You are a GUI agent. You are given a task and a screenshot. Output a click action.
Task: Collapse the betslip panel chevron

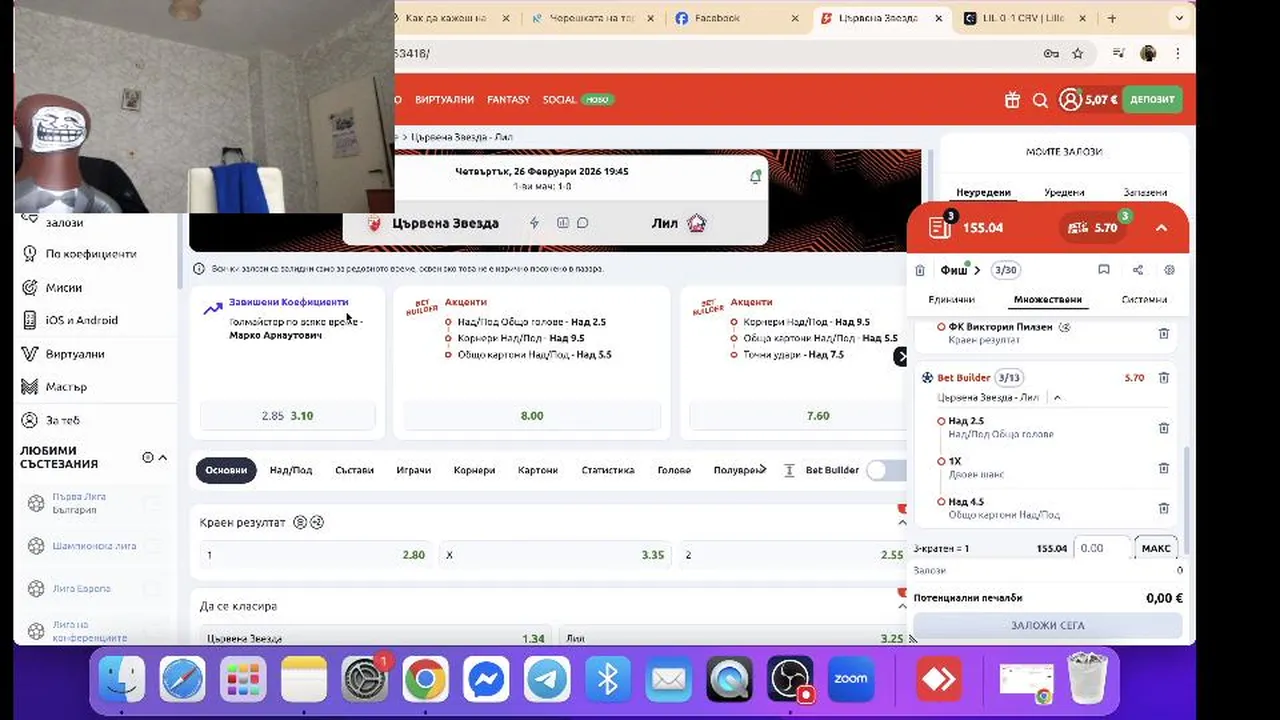tap(1161, 228)
